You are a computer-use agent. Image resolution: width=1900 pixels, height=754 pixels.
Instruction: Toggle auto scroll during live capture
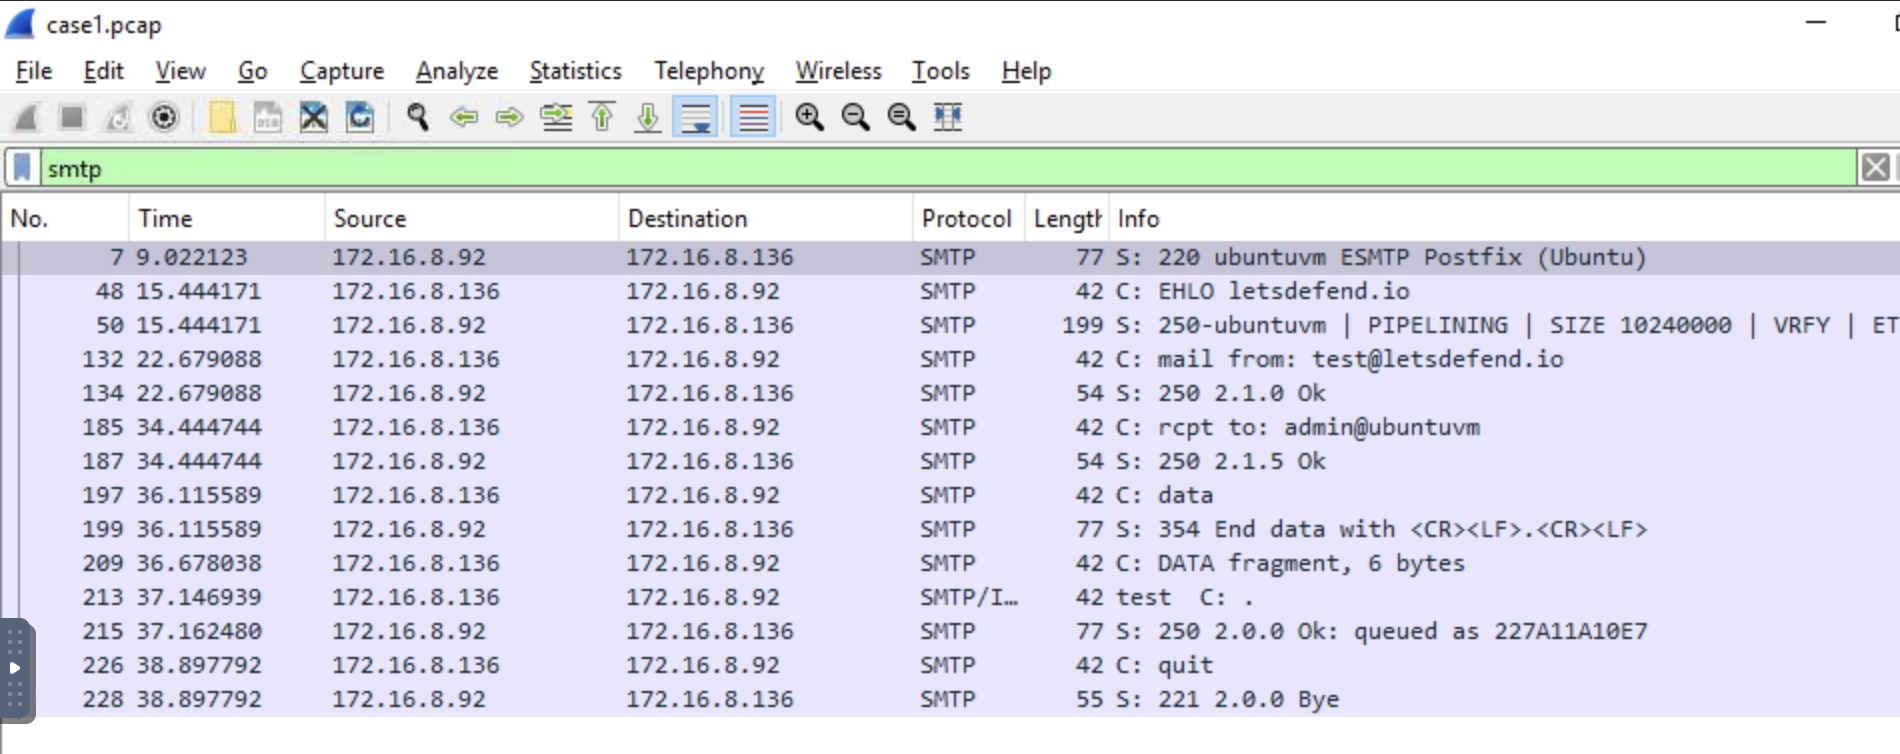695,117
